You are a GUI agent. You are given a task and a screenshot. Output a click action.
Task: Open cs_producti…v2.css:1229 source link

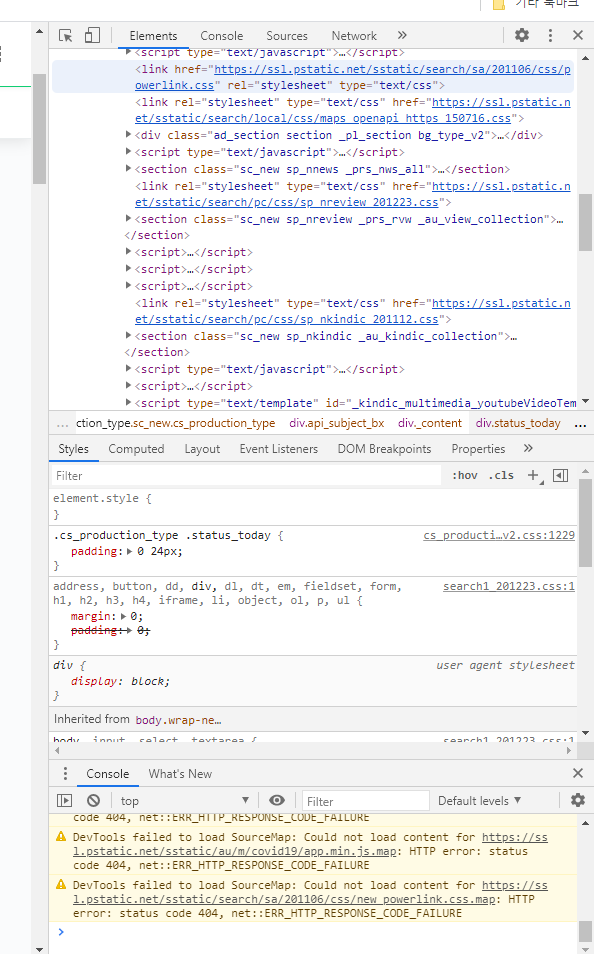pyautogui.click(x=499, y=535)
